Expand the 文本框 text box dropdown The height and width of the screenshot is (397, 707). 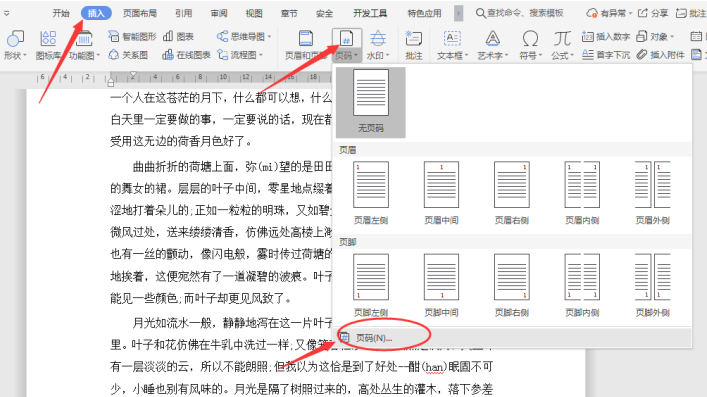466,55
